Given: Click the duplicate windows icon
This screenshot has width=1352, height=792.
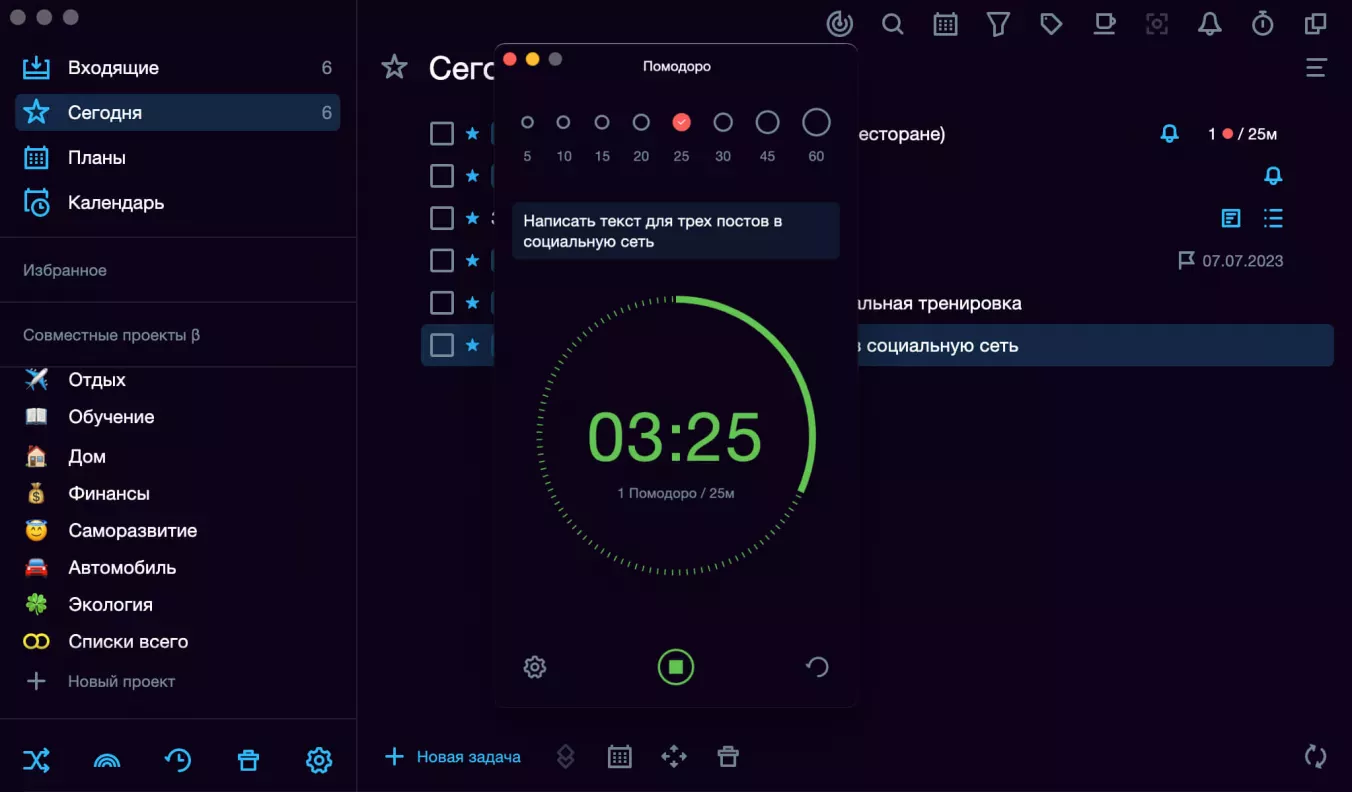Looking at the screenshot, I should pyautogui.click(x=1316, y=23).
